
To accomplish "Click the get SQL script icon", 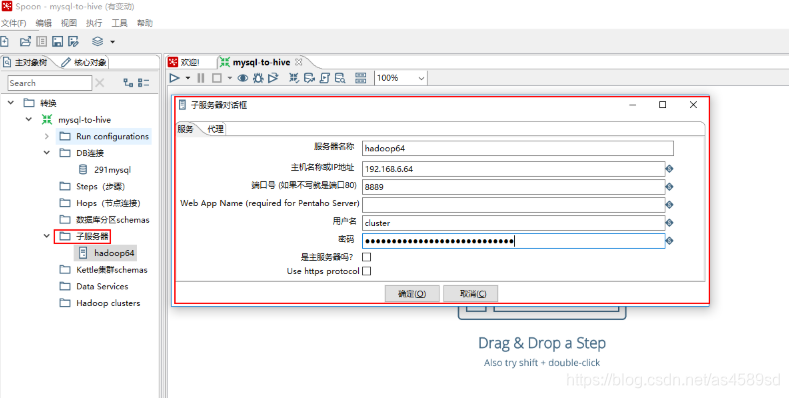I will click(x=325, y=78).
